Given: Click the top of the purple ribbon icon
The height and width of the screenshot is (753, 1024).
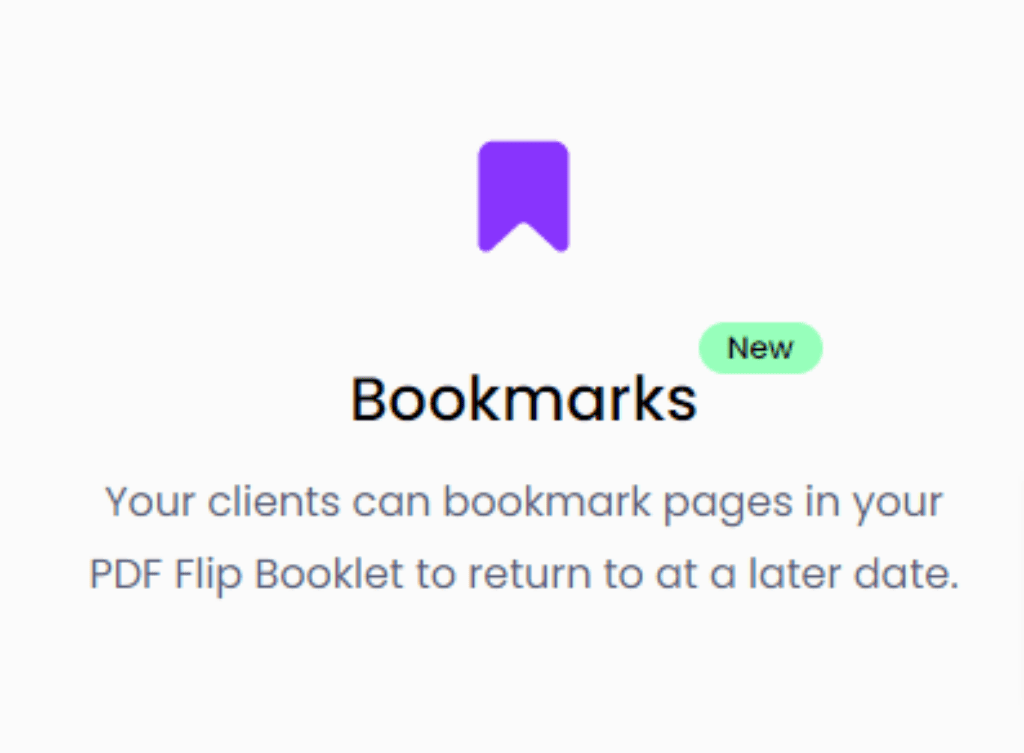Looking at the screenshot, I should click(x=523, y=150).
